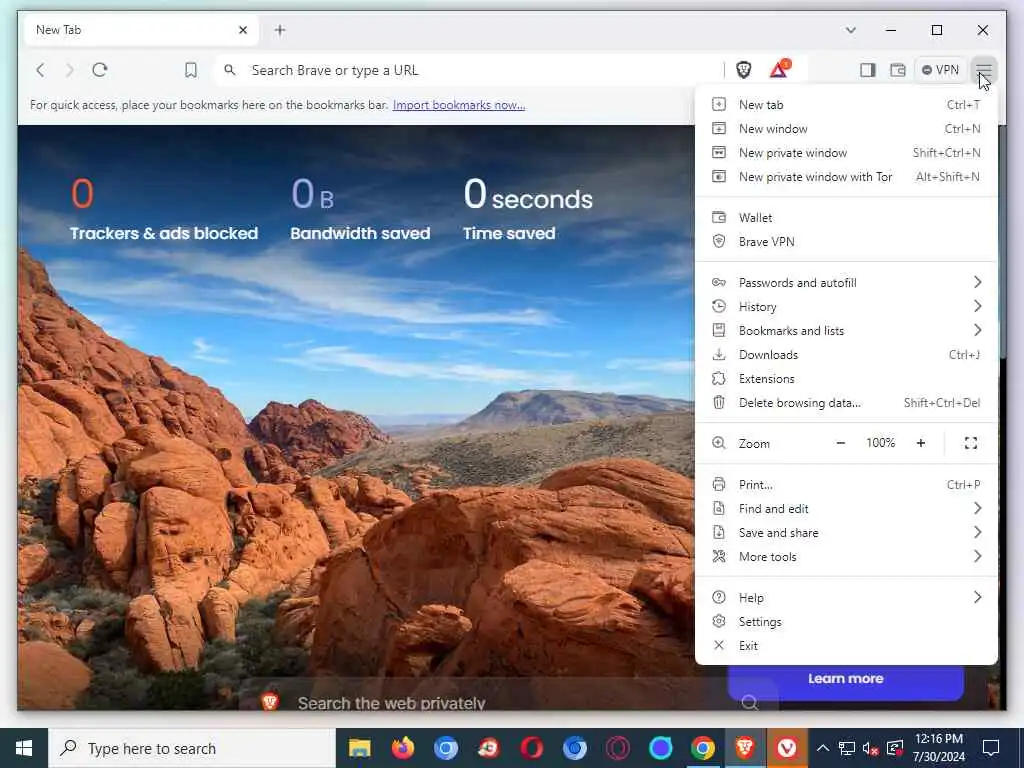1024x768 pixels.
Task: Expand Bookmarks and lists submenu
Action: click(x=846, y=330)
